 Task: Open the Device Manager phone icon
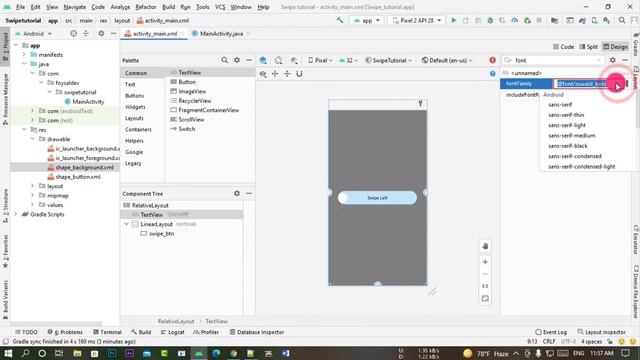coord(594,20)
